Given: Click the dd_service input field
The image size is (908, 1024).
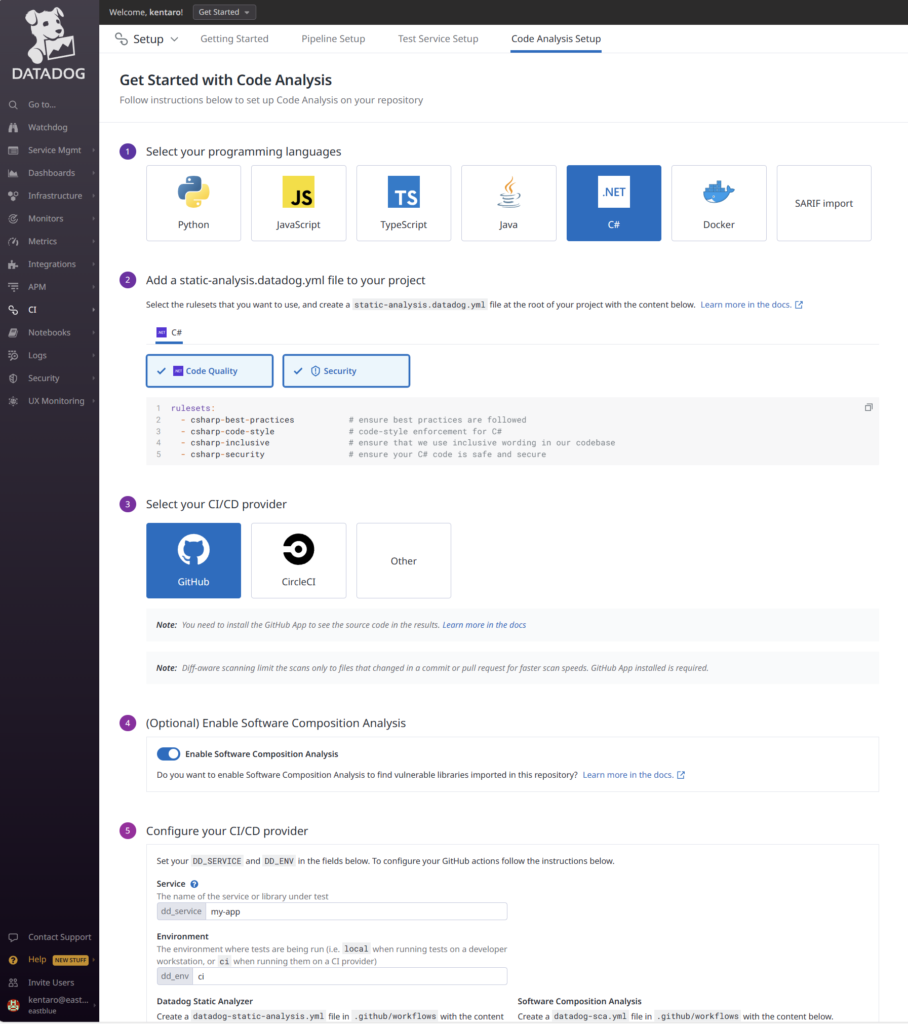Looking at the screenshot, I should [356, 912].
